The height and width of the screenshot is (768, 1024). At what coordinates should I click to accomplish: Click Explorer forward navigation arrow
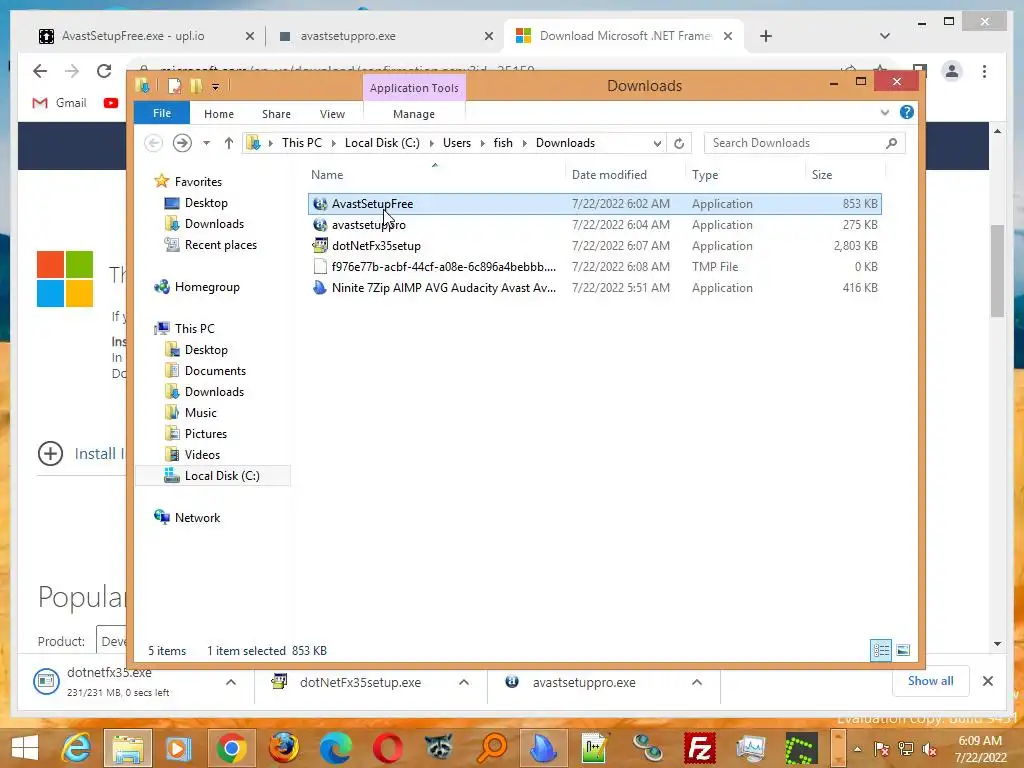(x=182, y=143)
